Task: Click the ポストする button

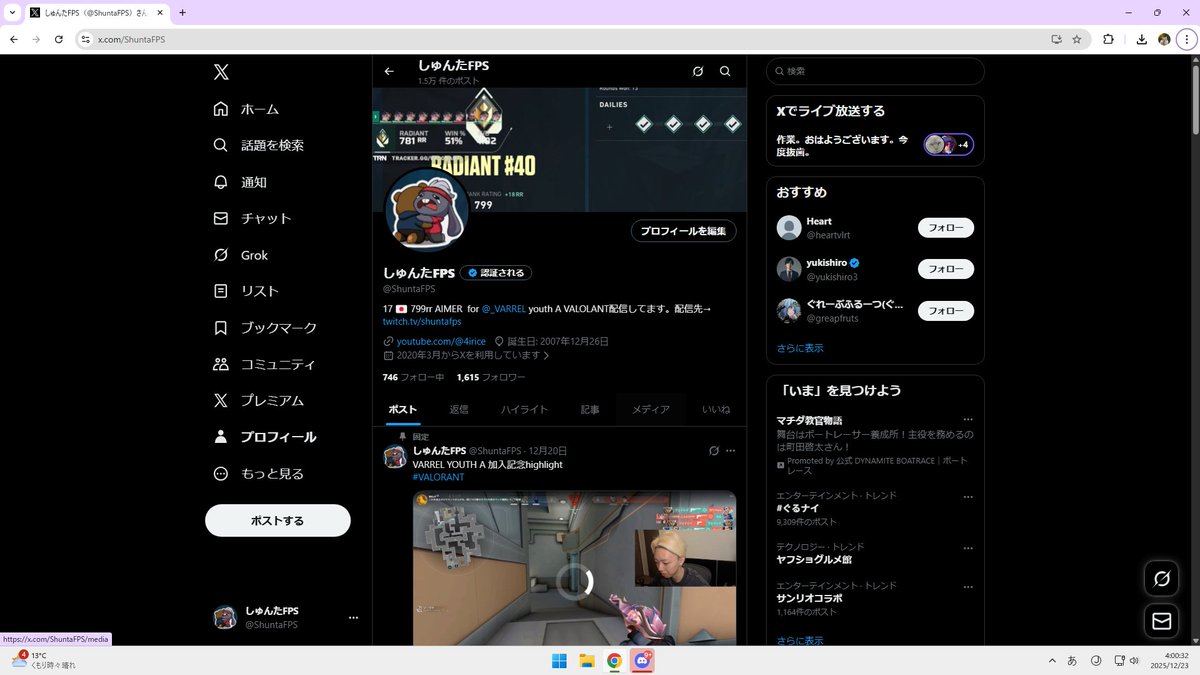Action: pos(278,520)
